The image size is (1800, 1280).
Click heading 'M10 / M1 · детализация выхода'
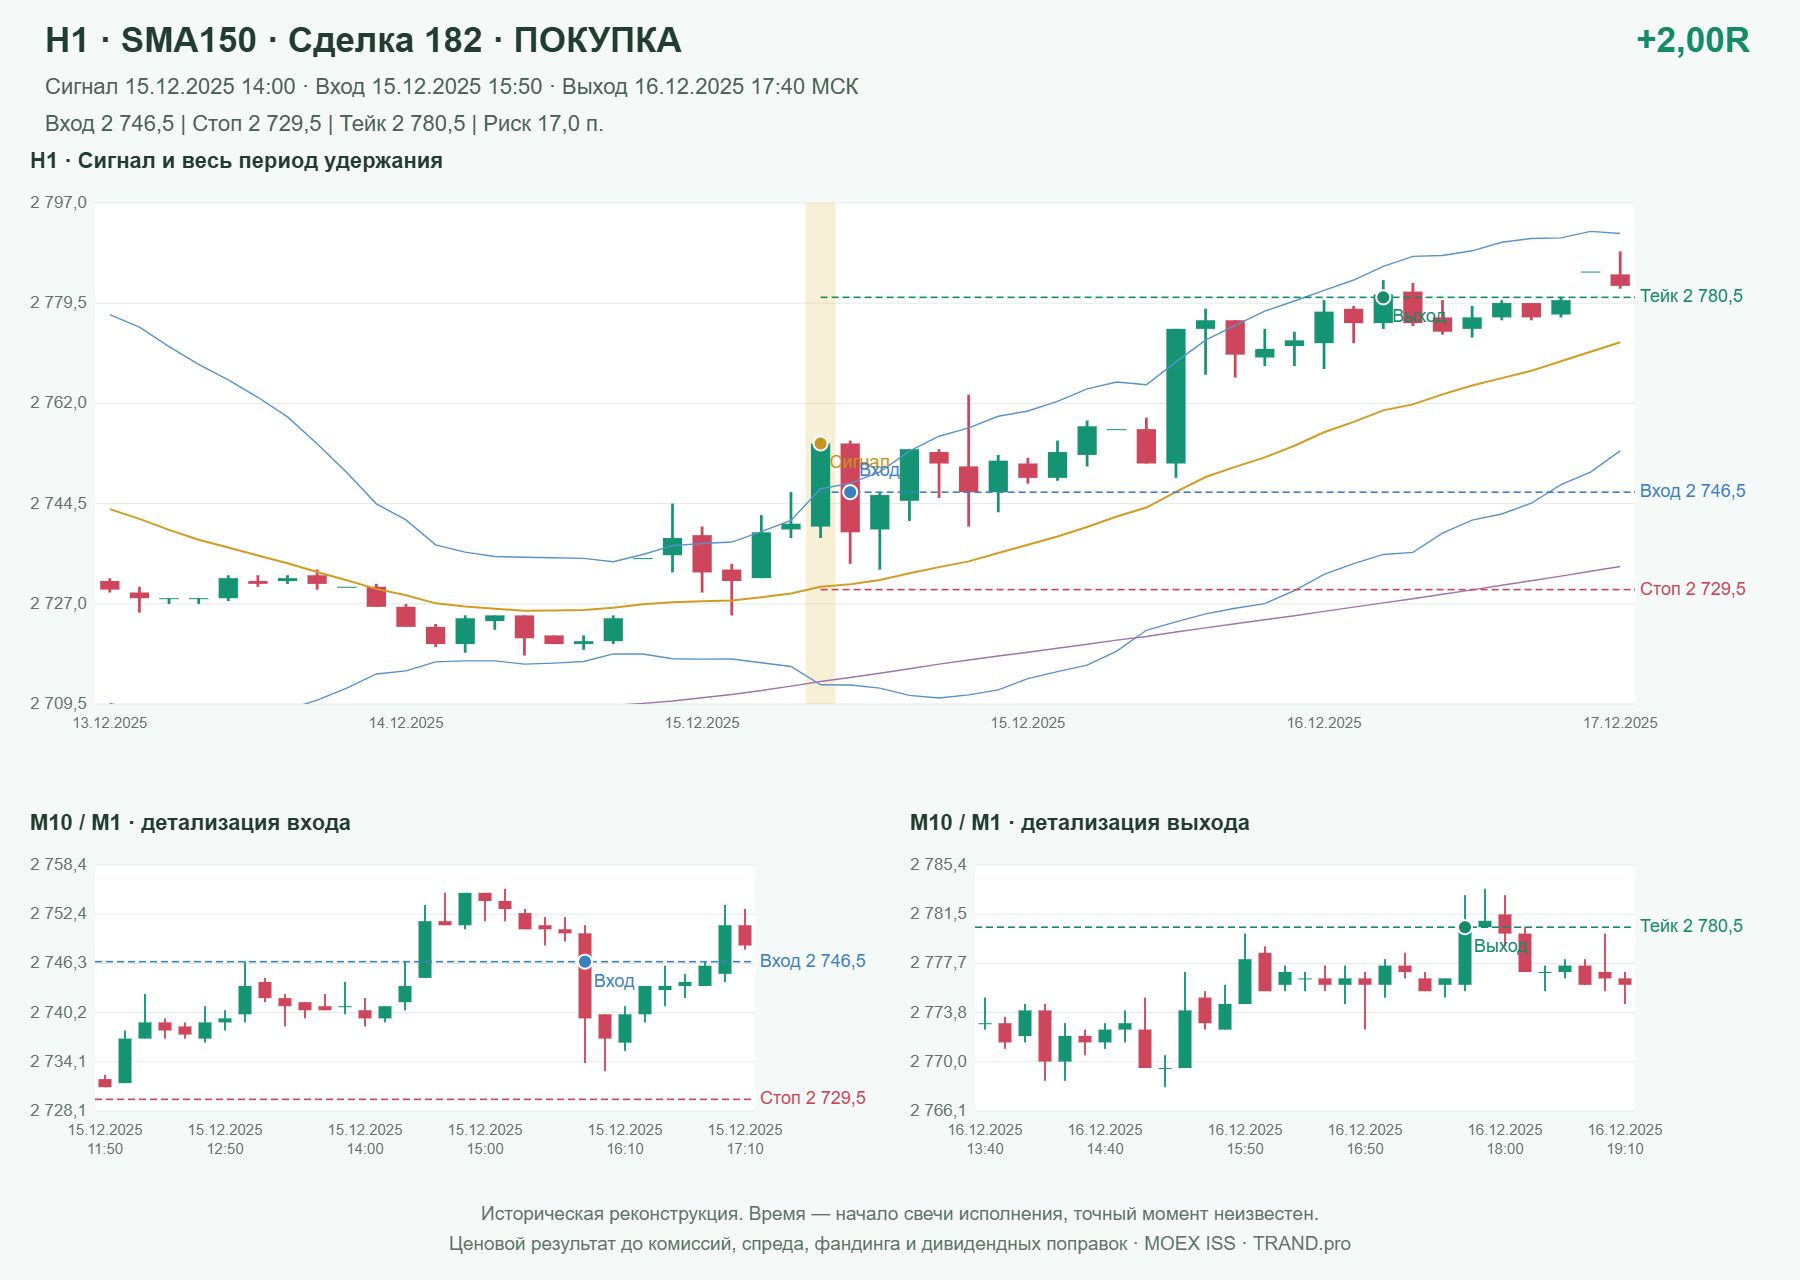coord(1079,823)
